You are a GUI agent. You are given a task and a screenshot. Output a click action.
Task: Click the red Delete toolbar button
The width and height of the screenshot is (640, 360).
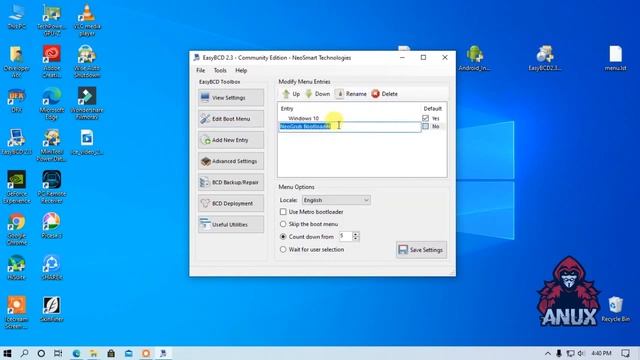point(384,94)
